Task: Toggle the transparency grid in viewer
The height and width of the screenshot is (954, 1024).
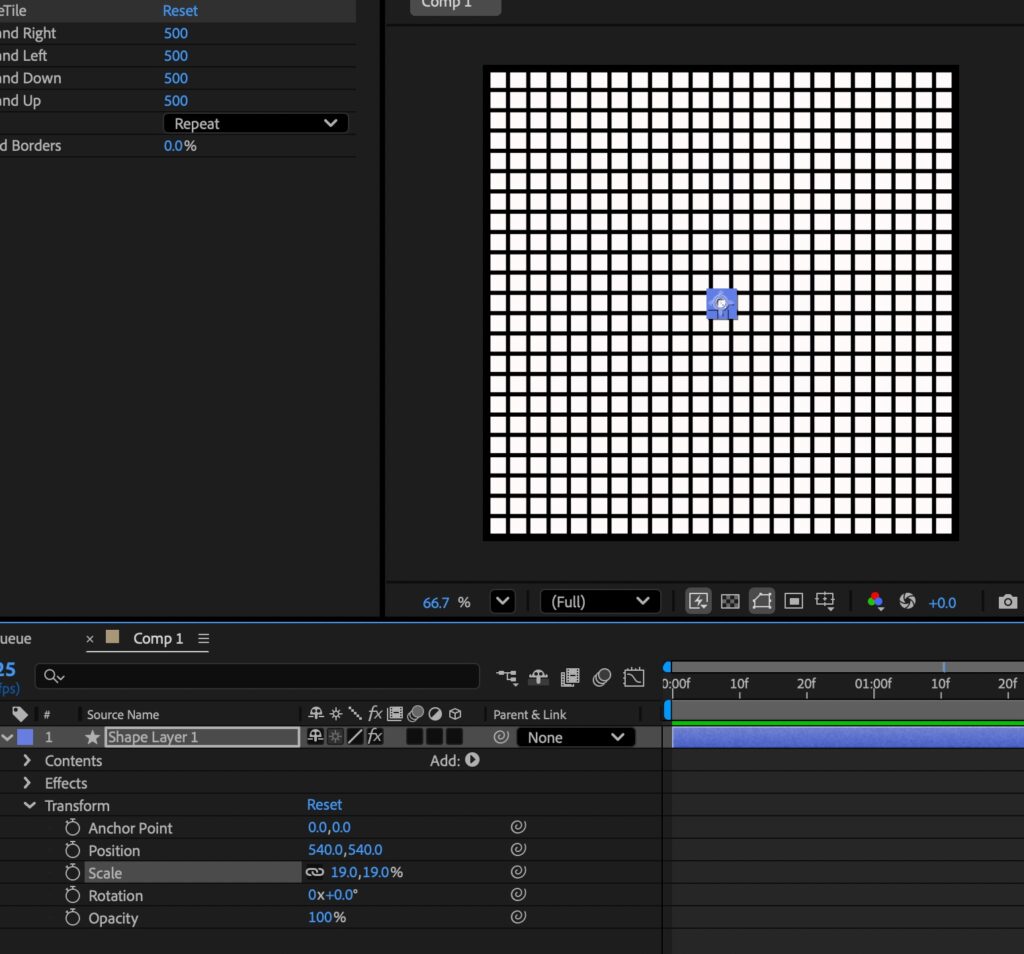Action: [x=730, y=601]
